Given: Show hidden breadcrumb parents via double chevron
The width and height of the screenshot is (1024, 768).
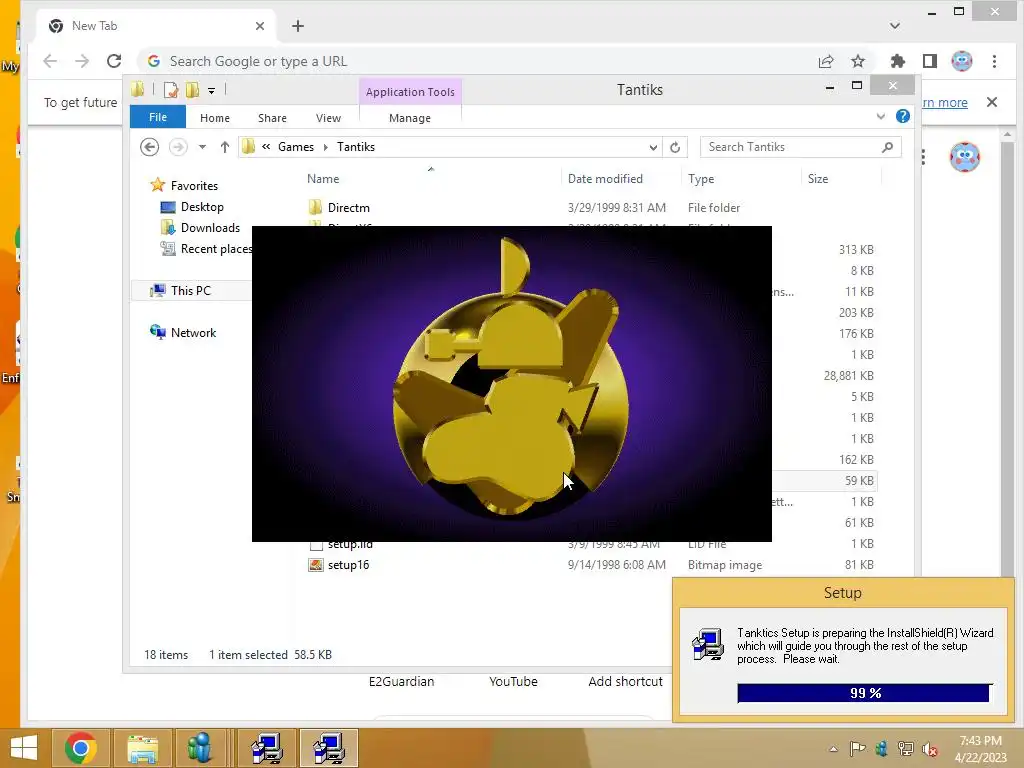Looking at the screenshot, I should pos(266,147).
